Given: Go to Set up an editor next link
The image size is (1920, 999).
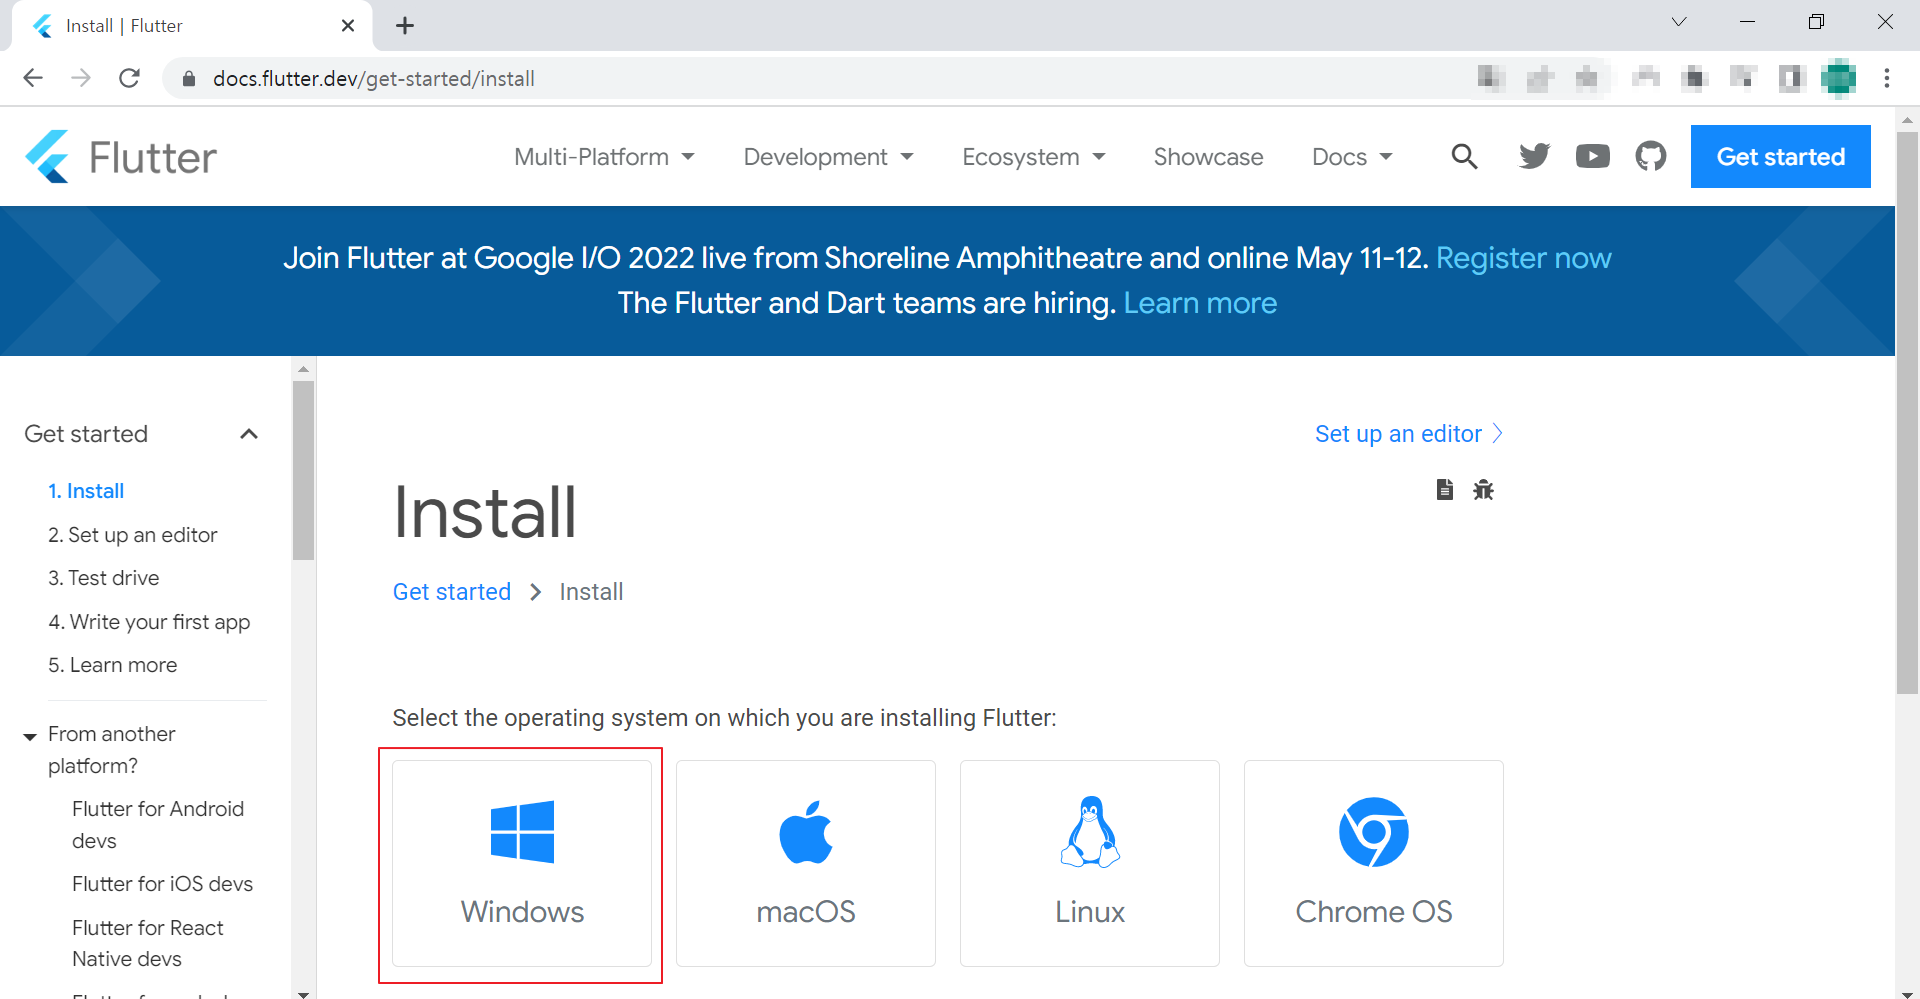Looking at the screenshot, I should click(1409, 434).
